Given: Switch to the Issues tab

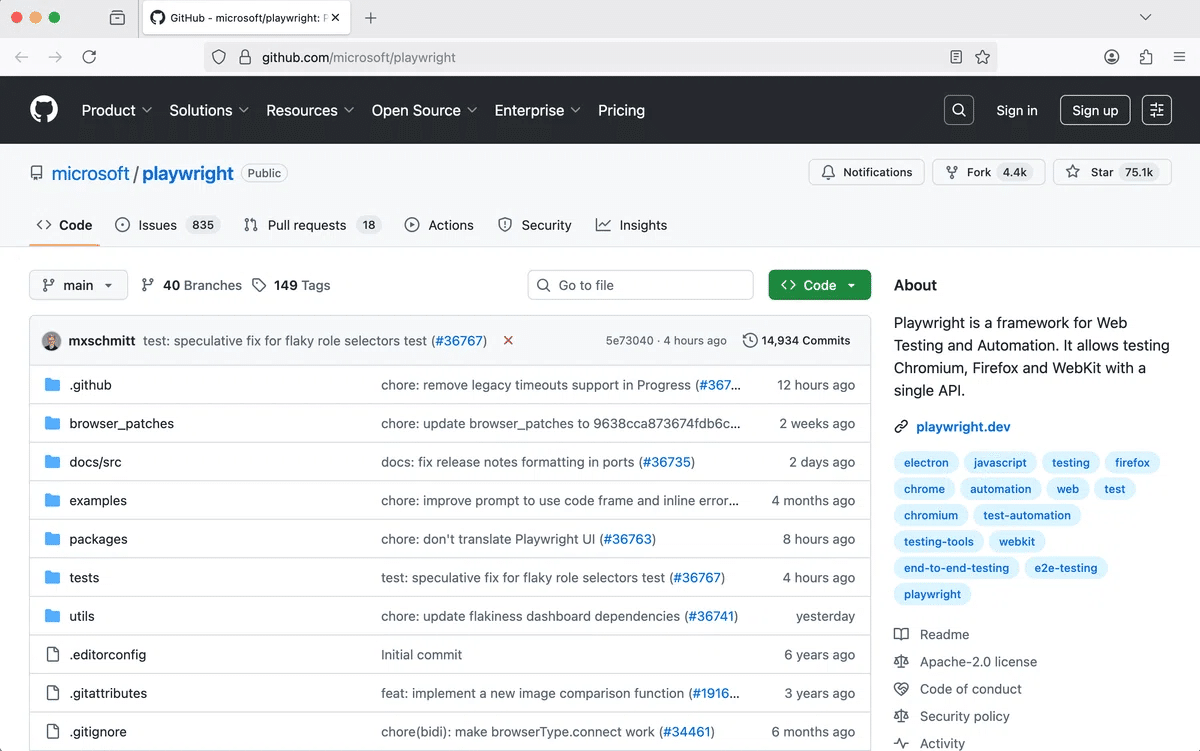Looking at the screenshot, I should coord(156,225).
